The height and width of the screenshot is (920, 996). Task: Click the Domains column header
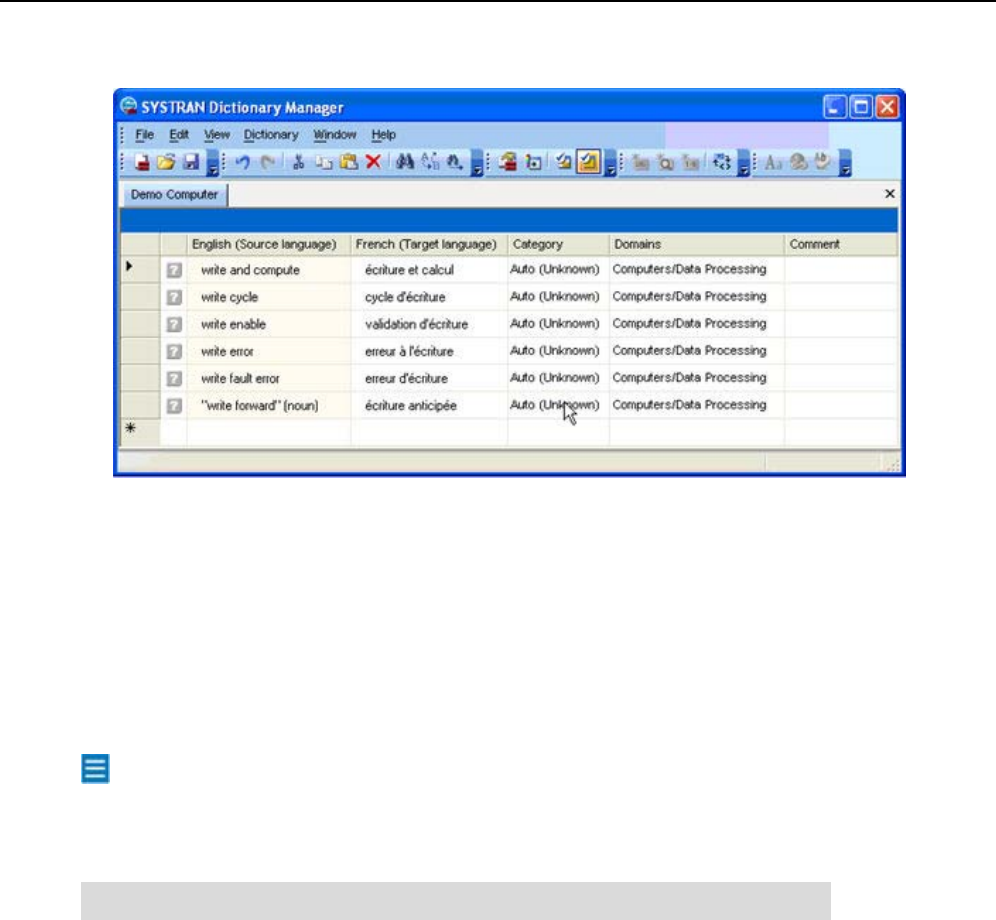[697, 245]
